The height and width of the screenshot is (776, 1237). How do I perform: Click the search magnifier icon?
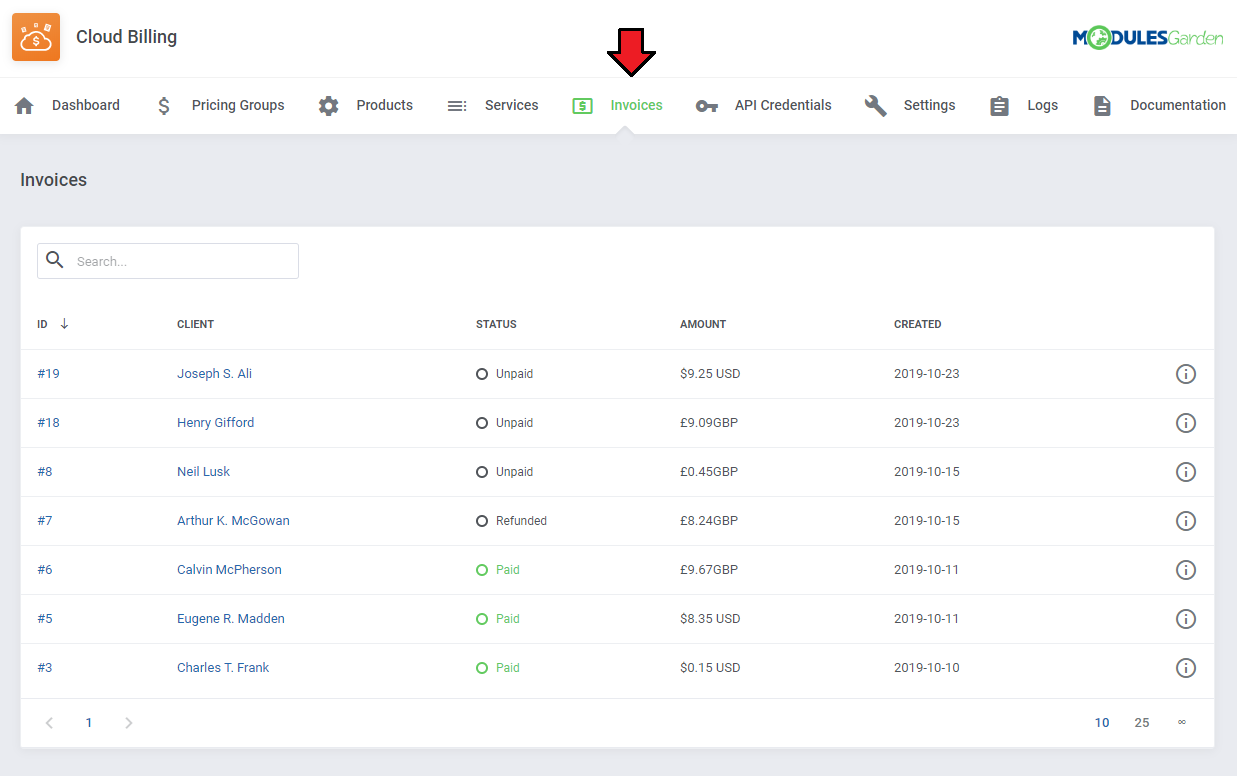[x=55, y=260]
